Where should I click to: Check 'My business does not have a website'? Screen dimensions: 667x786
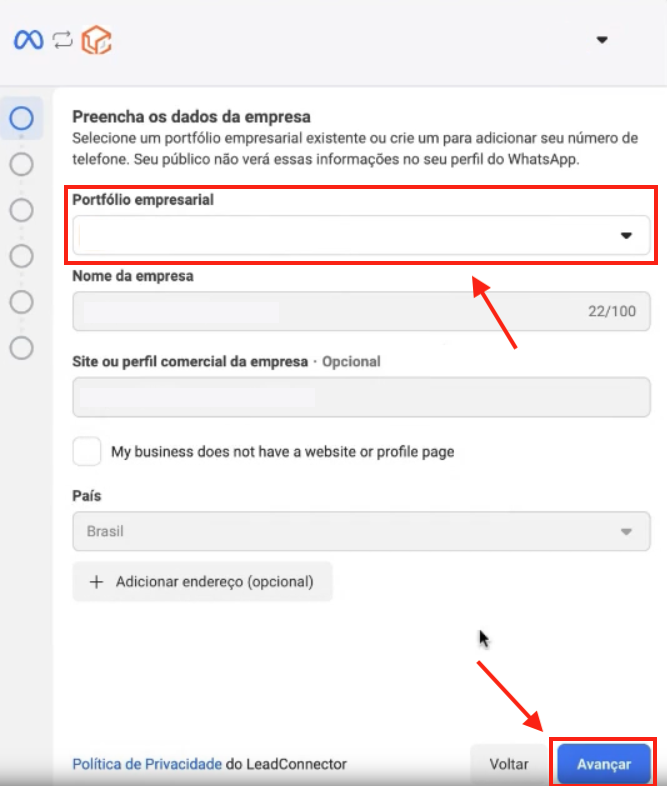tap(87, 452)
